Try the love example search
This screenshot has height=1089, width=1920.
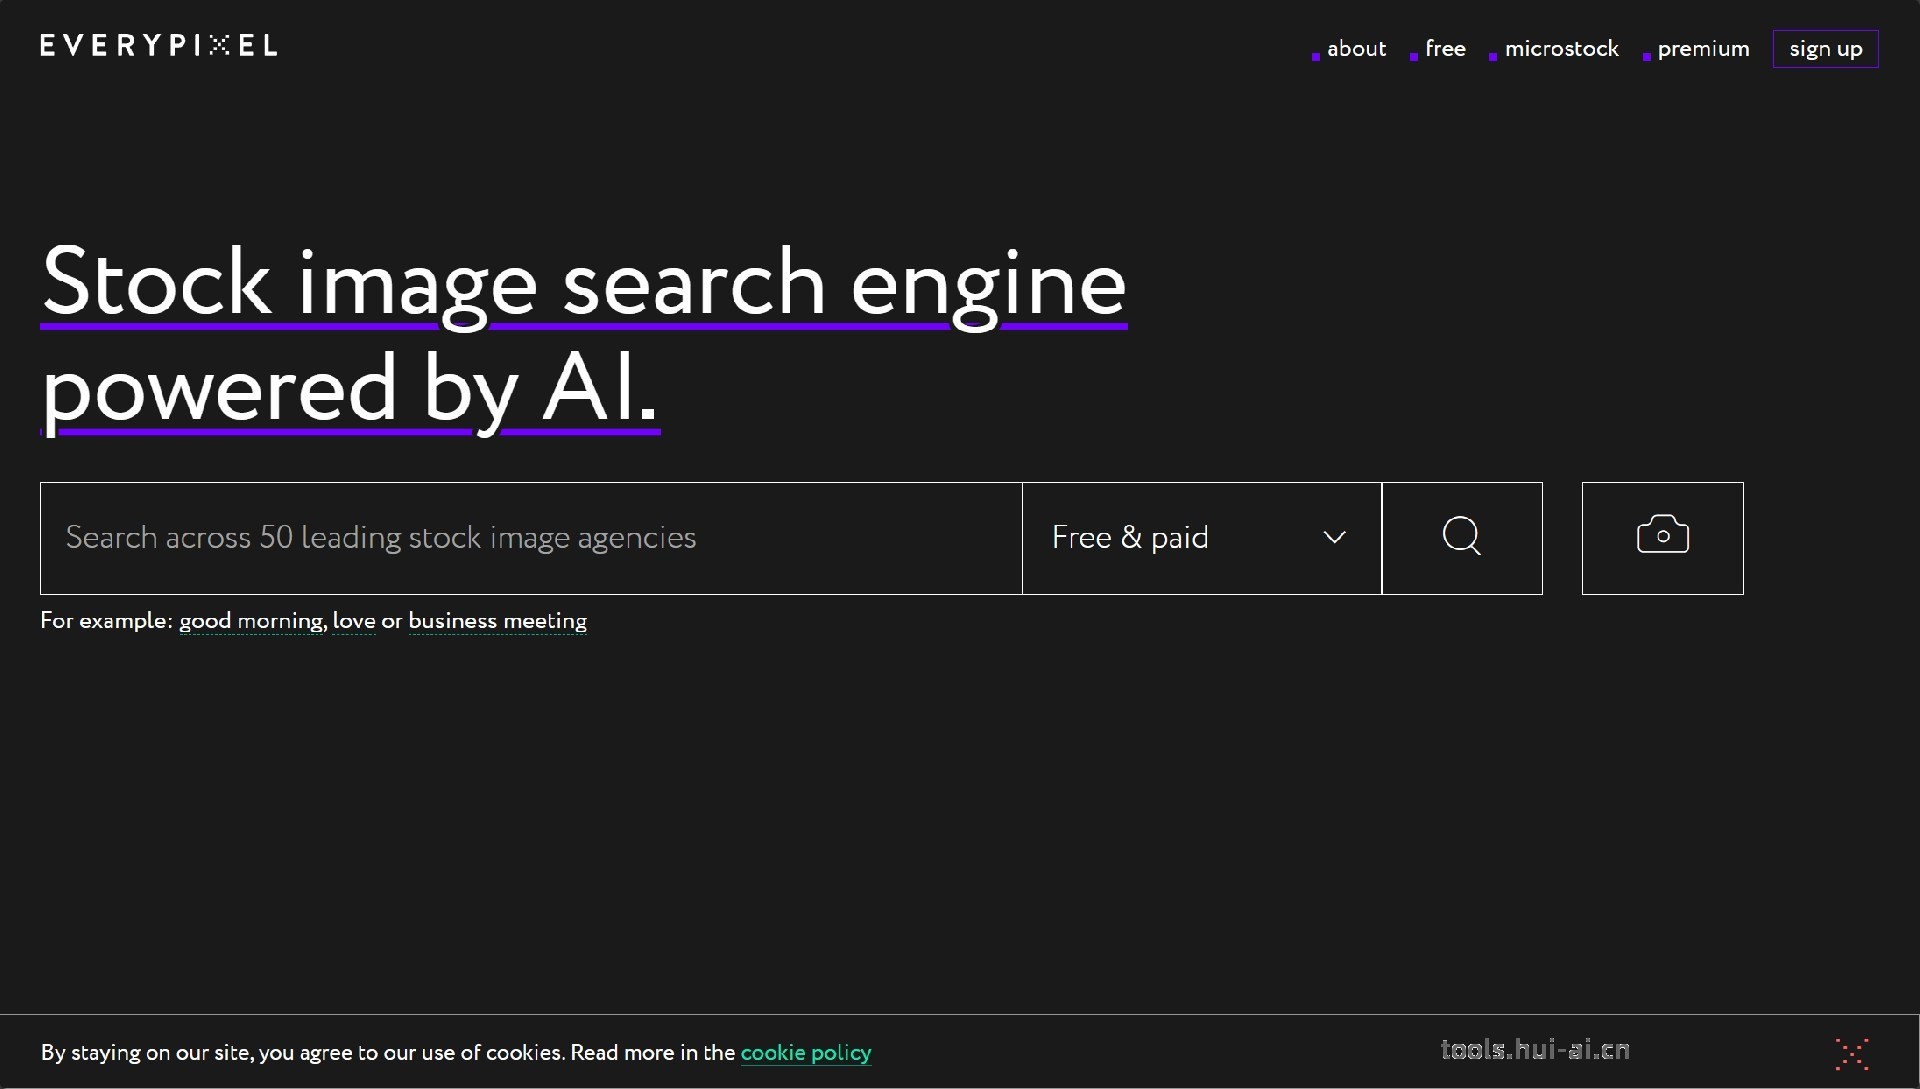point(354,620)
